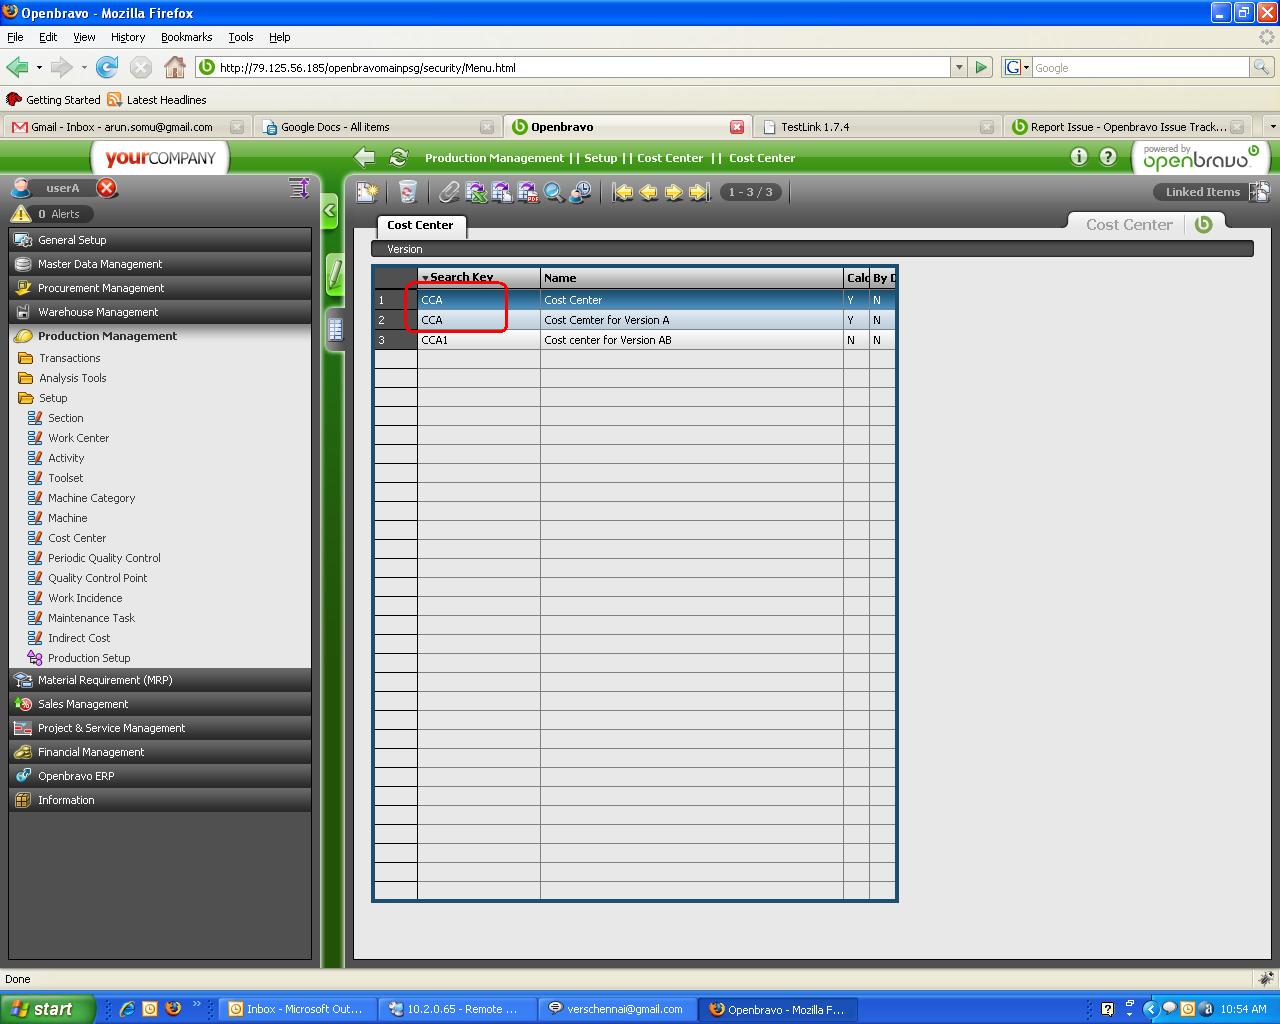
Task: Collapse the Production Management menu
Action: point(160,336)
